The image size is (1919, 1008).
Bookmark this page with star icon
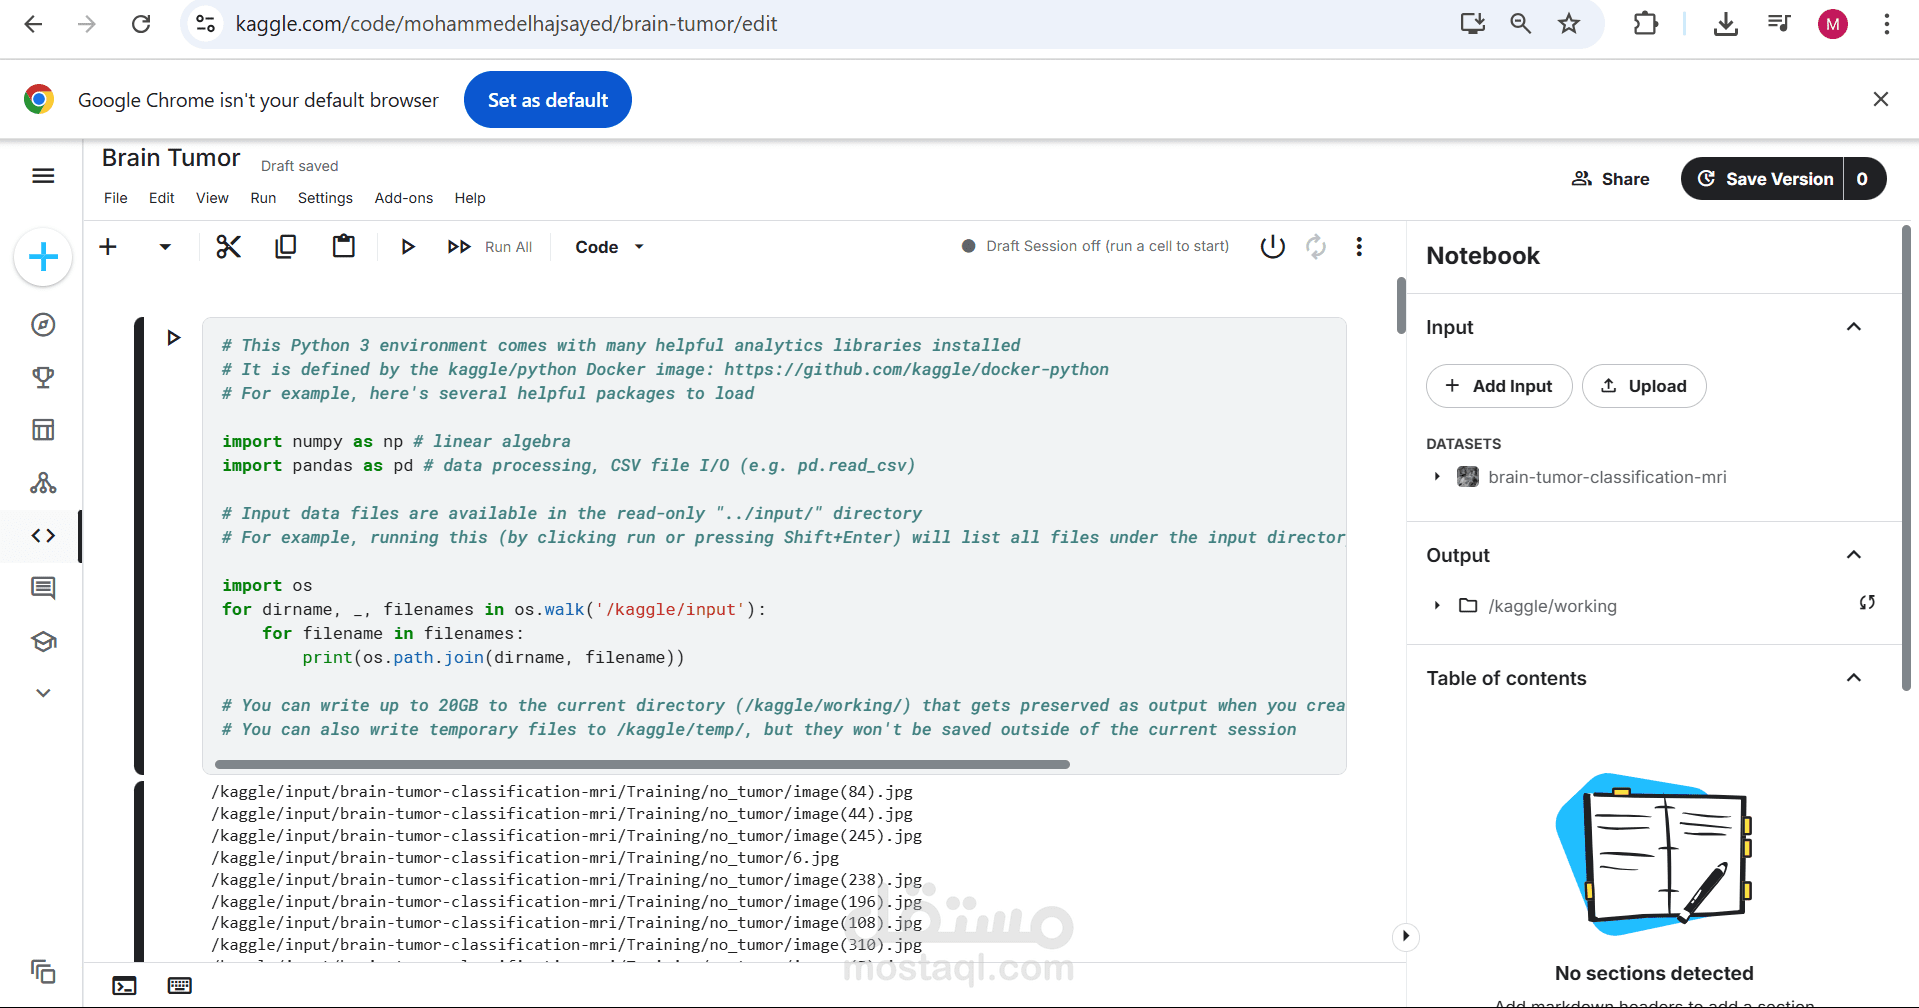click(1569, 24)
